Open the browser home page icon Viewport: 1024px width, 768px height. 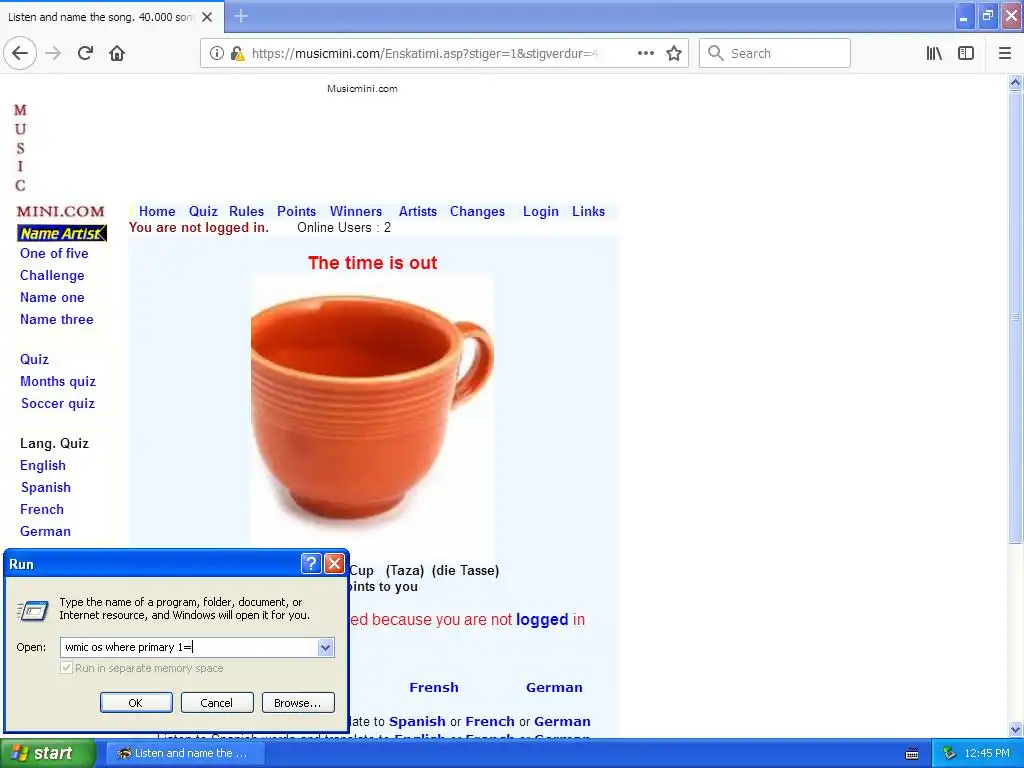(x=117, y=53)
